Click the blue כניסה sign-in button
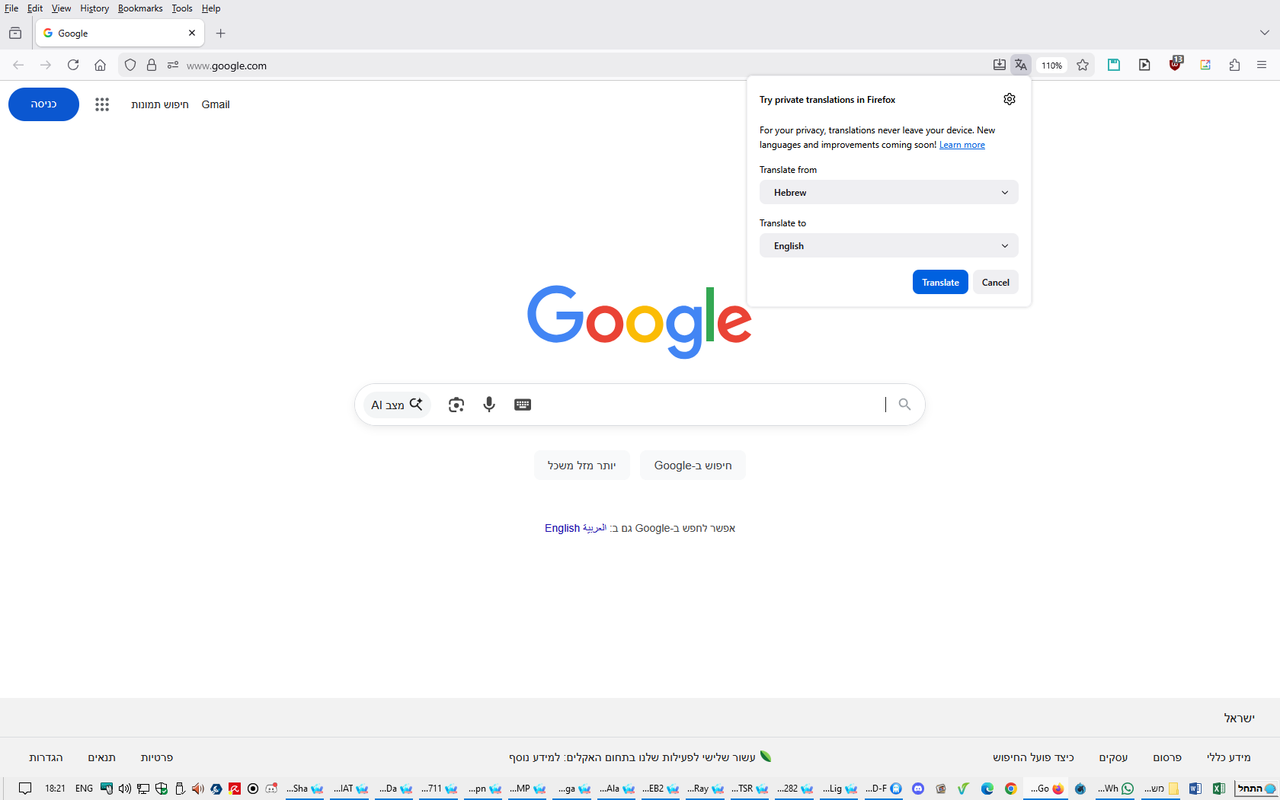The width and height of the screenshot is (1280, 800). click(x=44, y=104)
